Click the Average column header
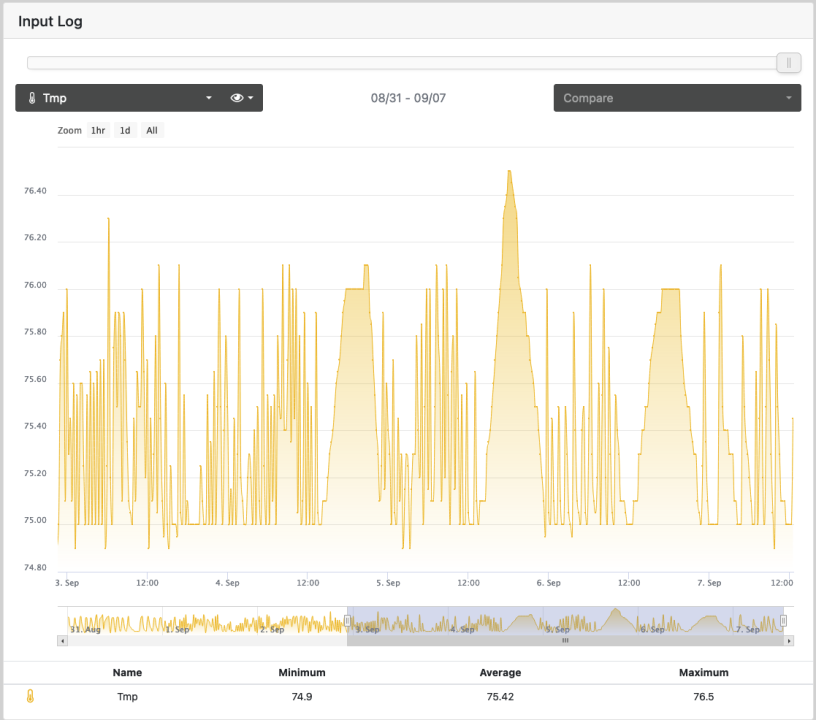This screenshot has height=720, width=816. pyautogui.click(x=500, y=672)
